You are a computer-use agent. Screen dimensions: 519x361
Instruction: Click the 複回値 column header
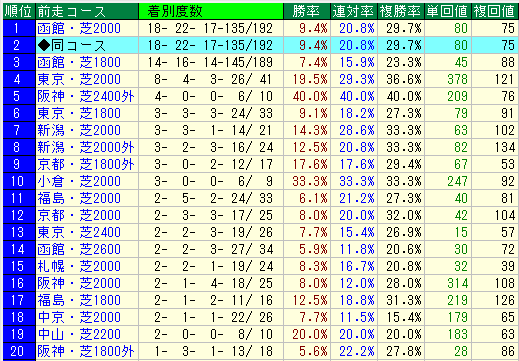(495, 11)
